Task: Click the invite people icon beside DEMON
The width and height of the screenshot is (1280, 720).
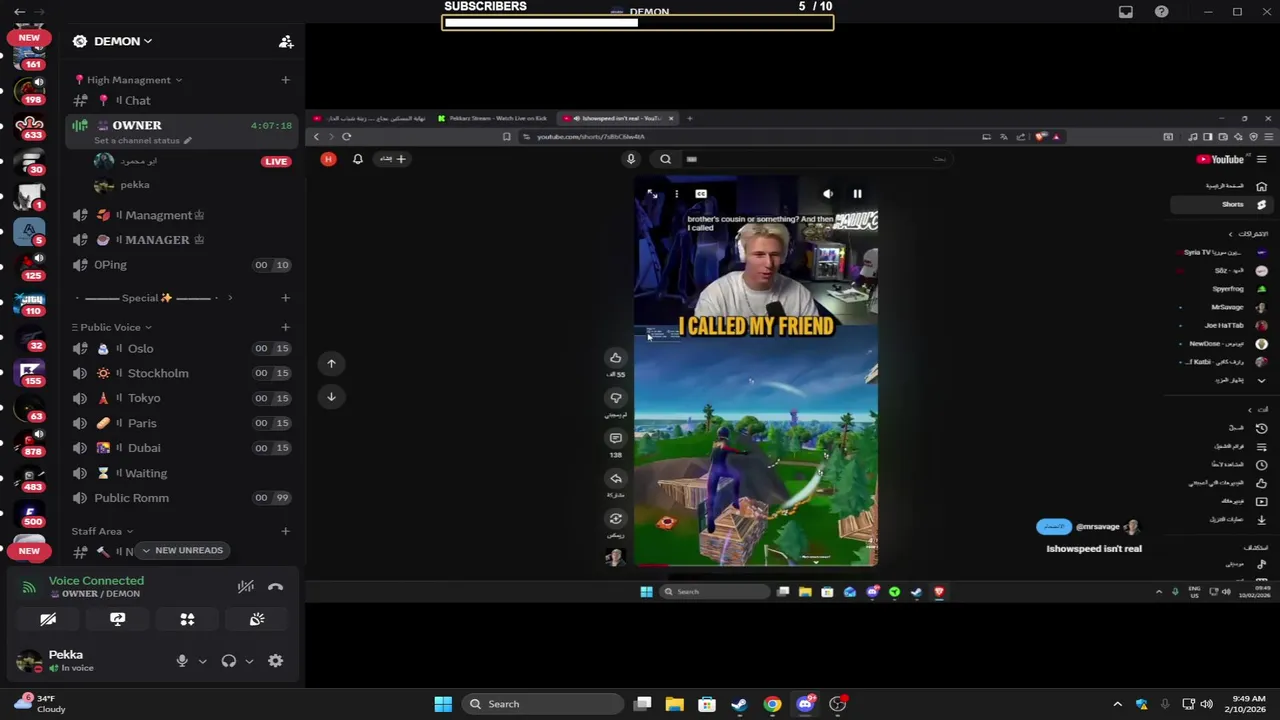Action: click(286, 41)
